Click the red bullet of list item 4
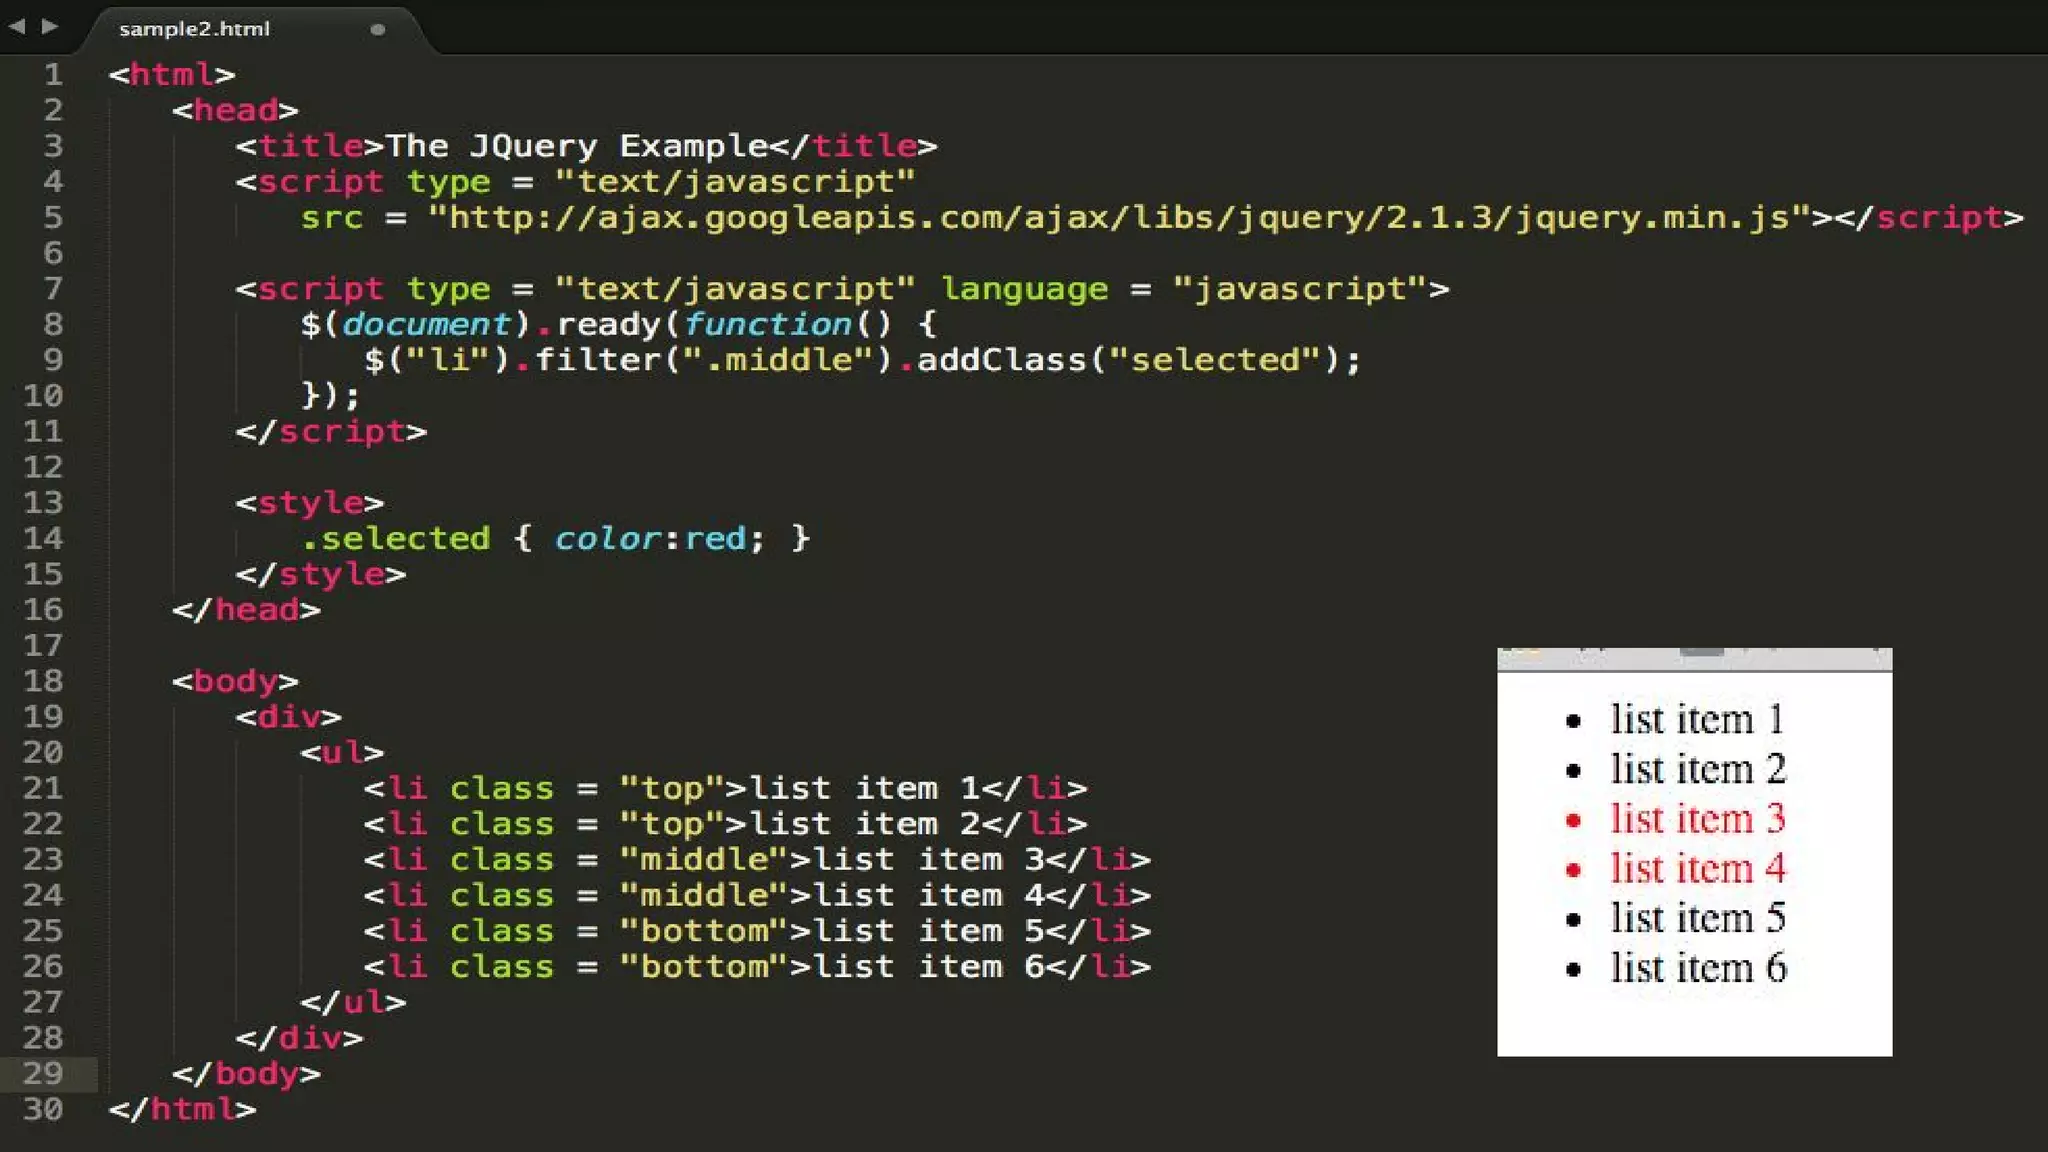 click(1573, 870)
